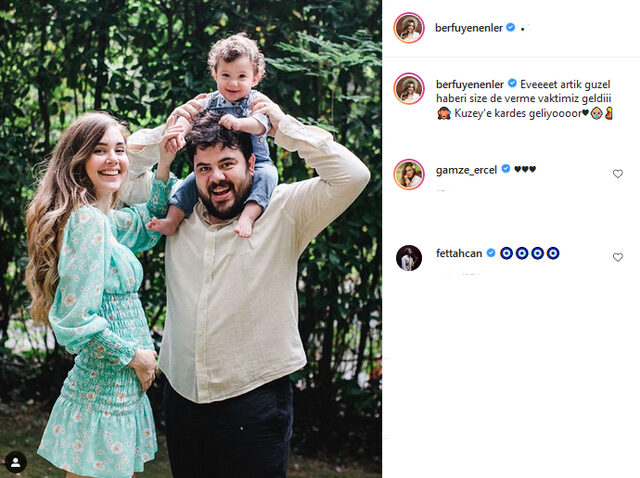The height and width of the screenshot is (478, 640).
Task: Click fettahcan's blue verified badge
Action: coord(491,253)
